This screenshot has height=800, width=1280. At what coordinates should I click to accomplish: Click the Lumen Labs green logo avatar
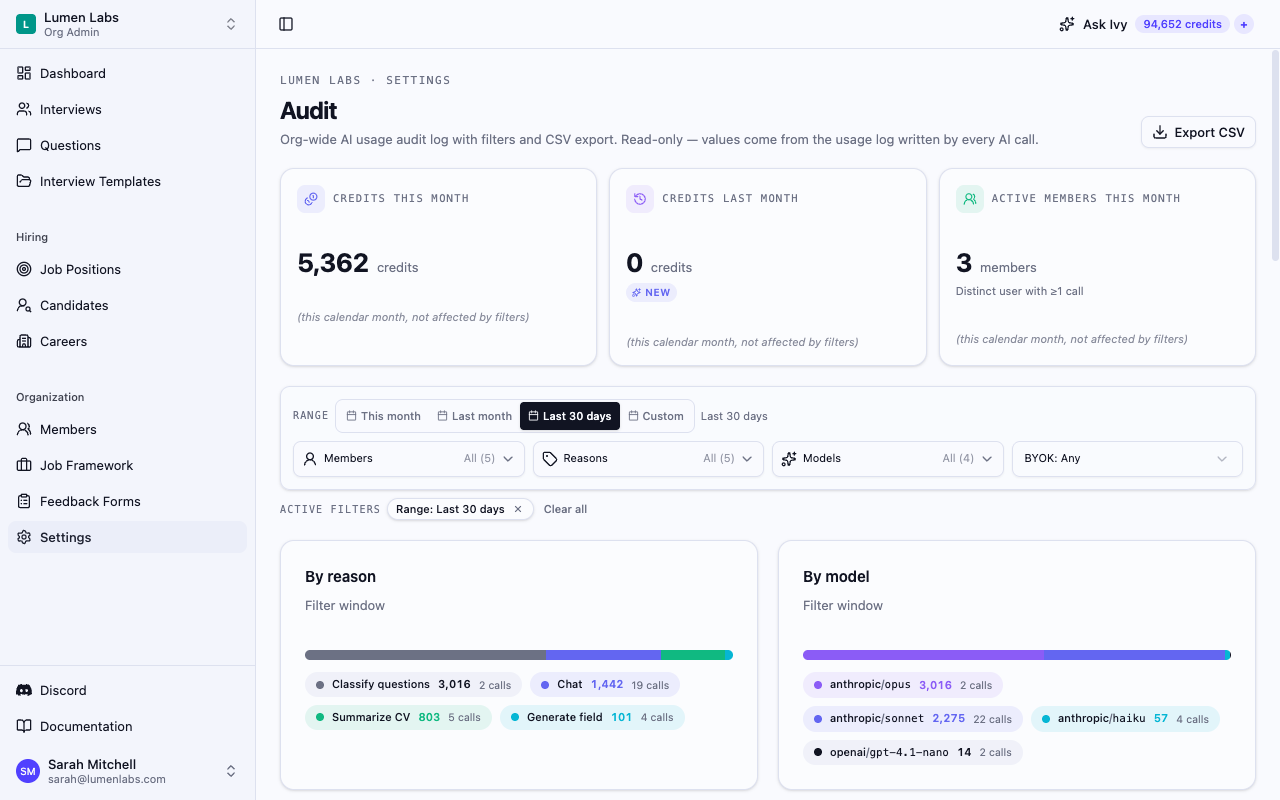tap(26, 24)
